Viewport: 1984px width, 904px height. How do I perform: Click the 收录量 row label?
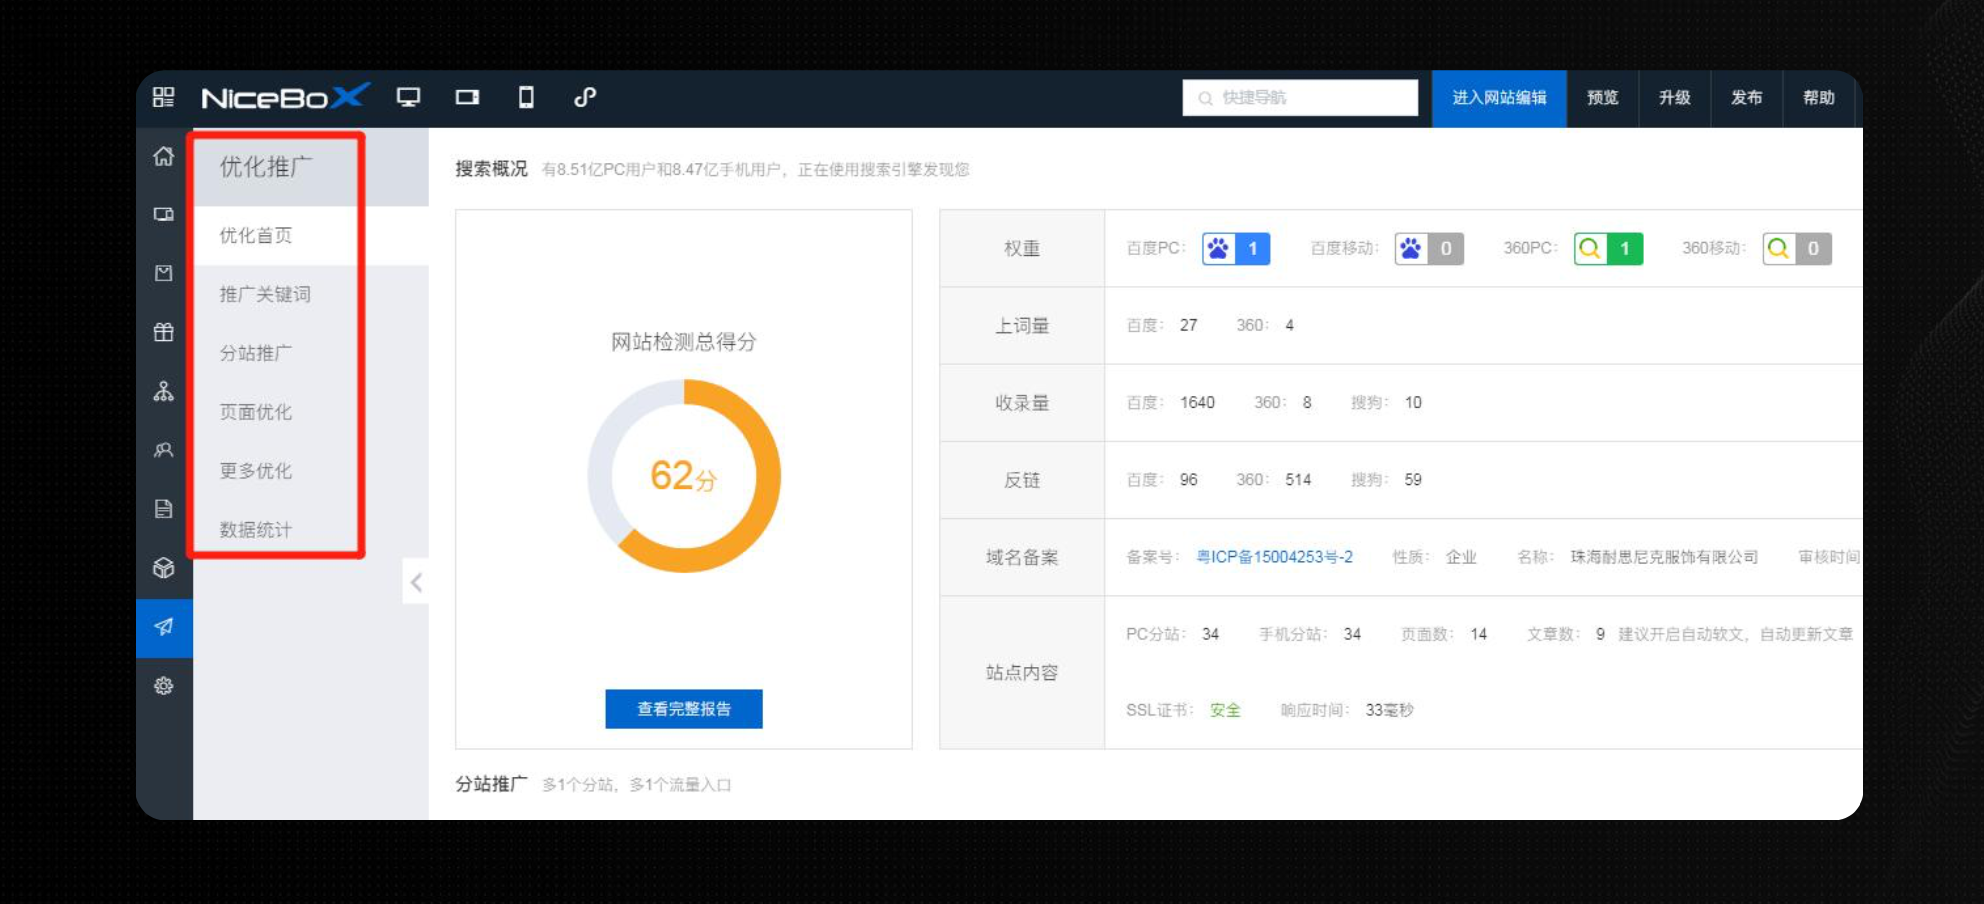pyautogui.click(x=1022, y=403)
